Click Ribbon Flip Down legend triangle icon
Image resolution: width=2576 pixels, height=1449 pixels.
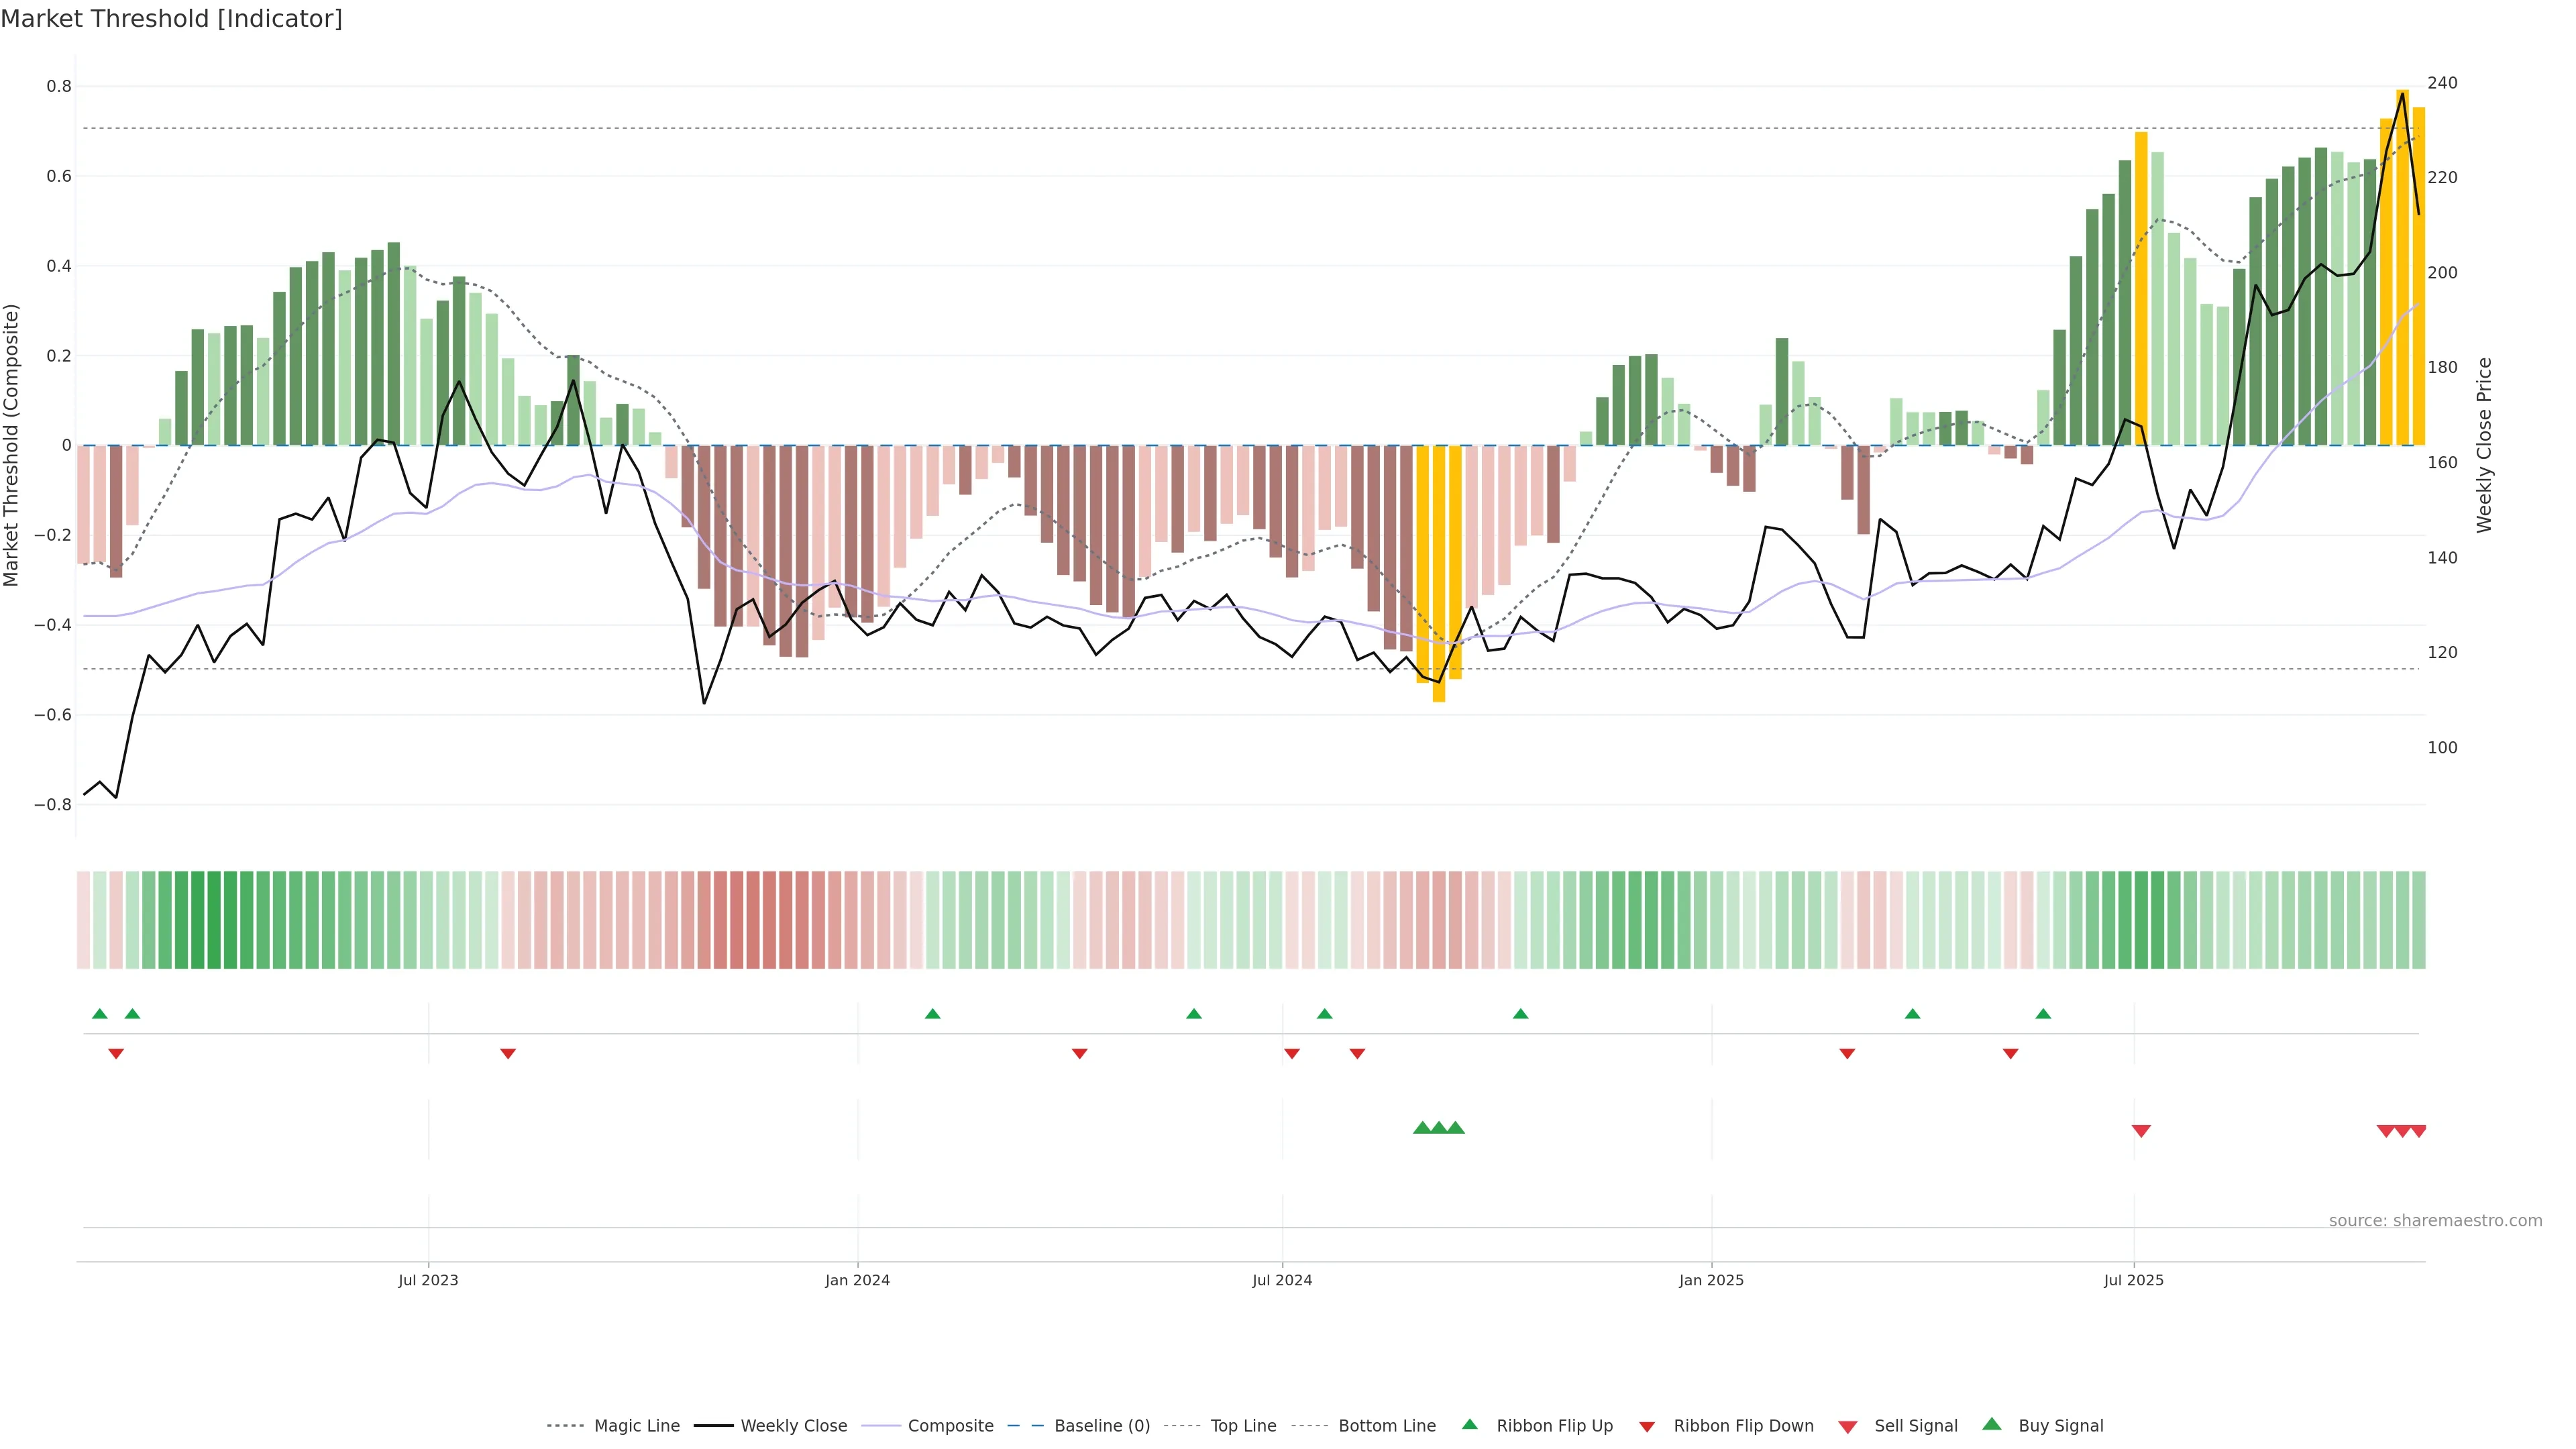coord(1647,1426)
